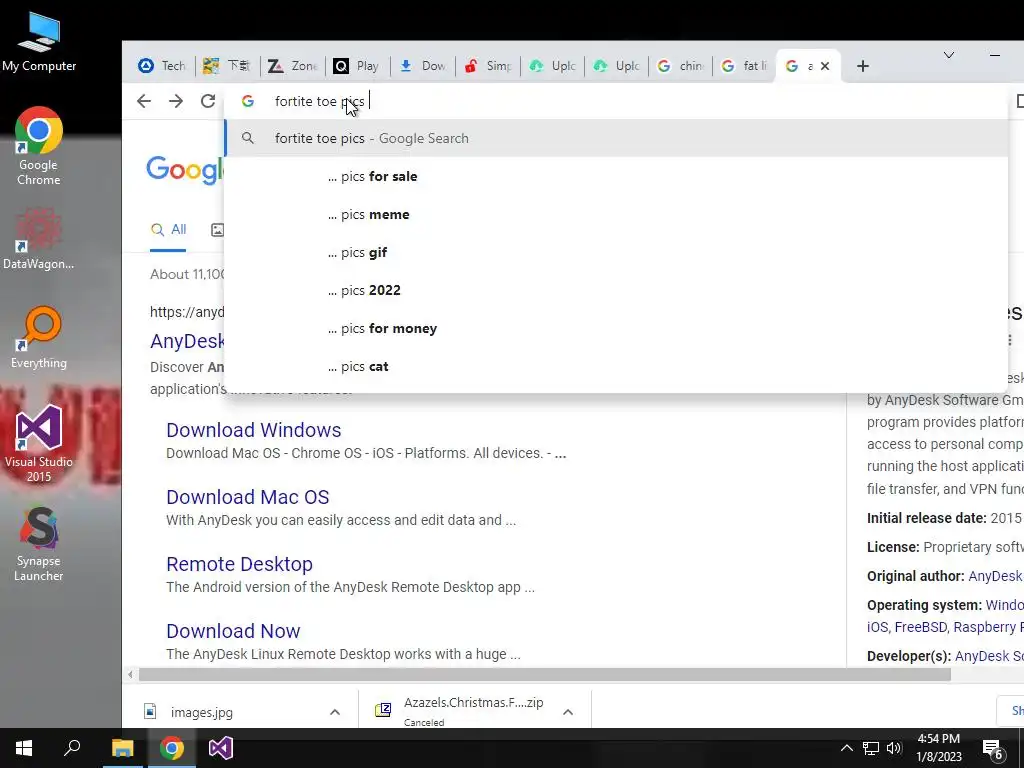Switch to the second Uplc tab
Screen dimensions: 1024x768
pos(616,66)
